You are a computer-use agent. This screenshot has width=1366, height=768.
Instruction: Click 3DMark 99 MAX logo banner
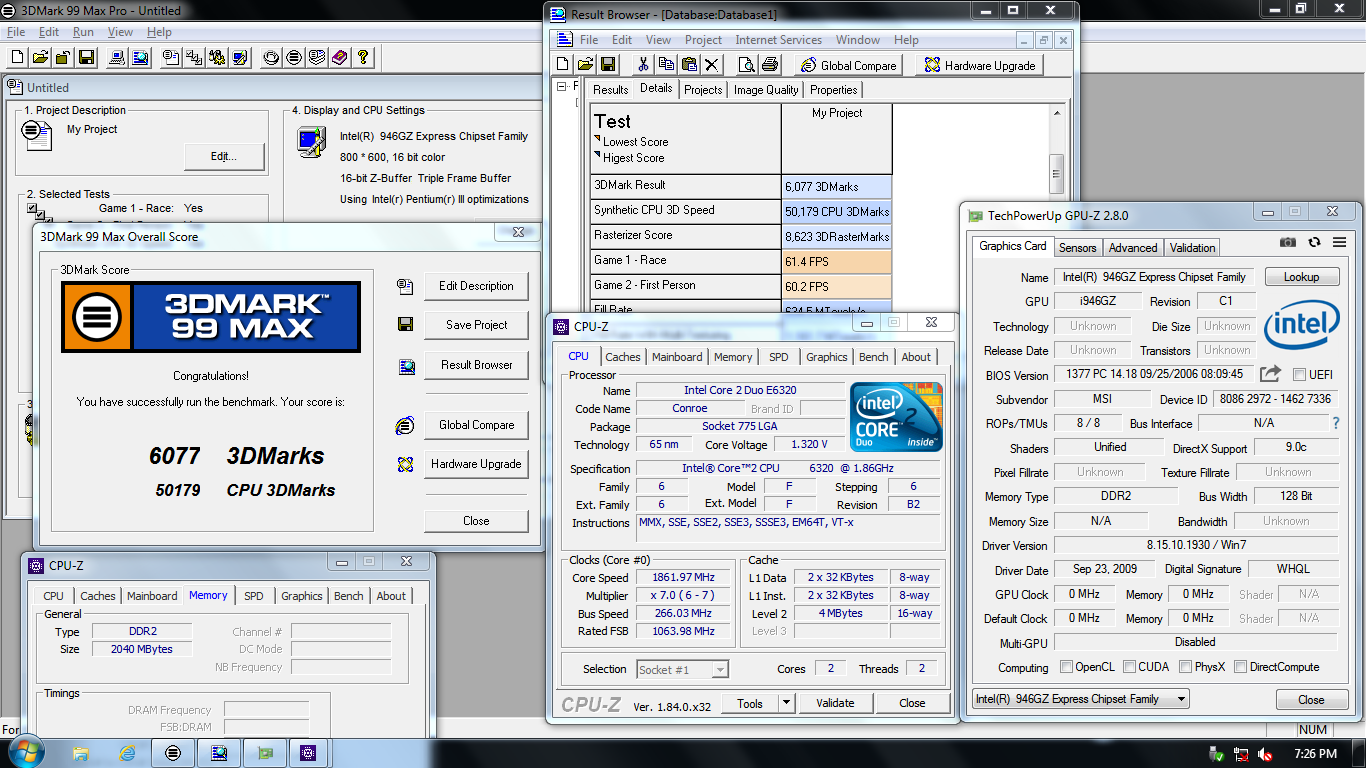point(211,317)
